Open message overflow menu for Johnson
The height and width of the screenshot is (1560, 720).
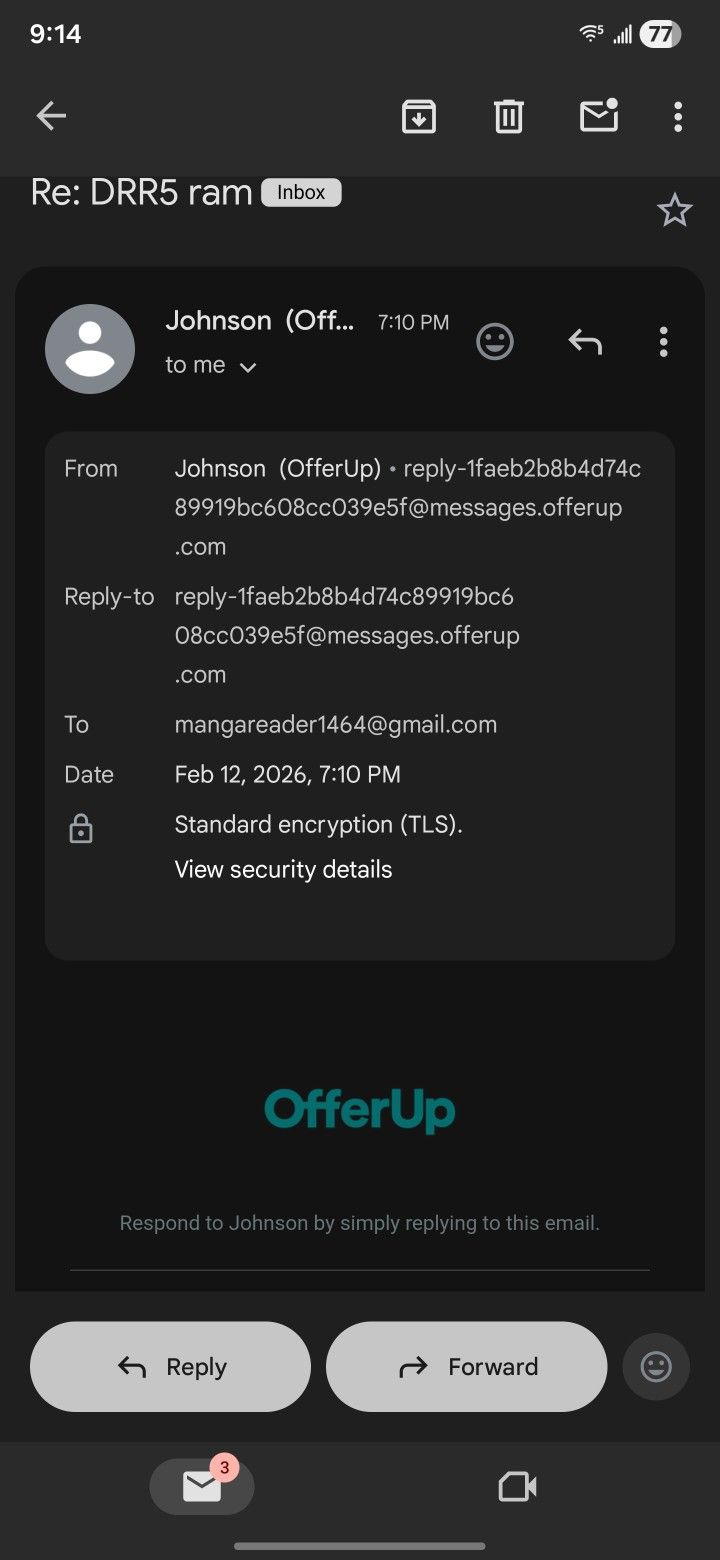[x=663, y=342]
